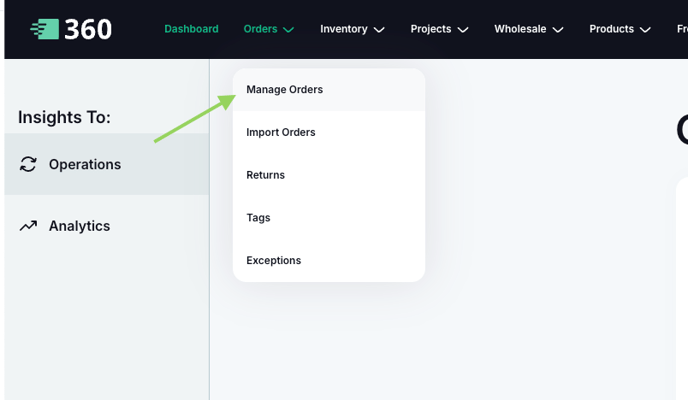Expand the Inventory dropdown chevron

point(379,30)
